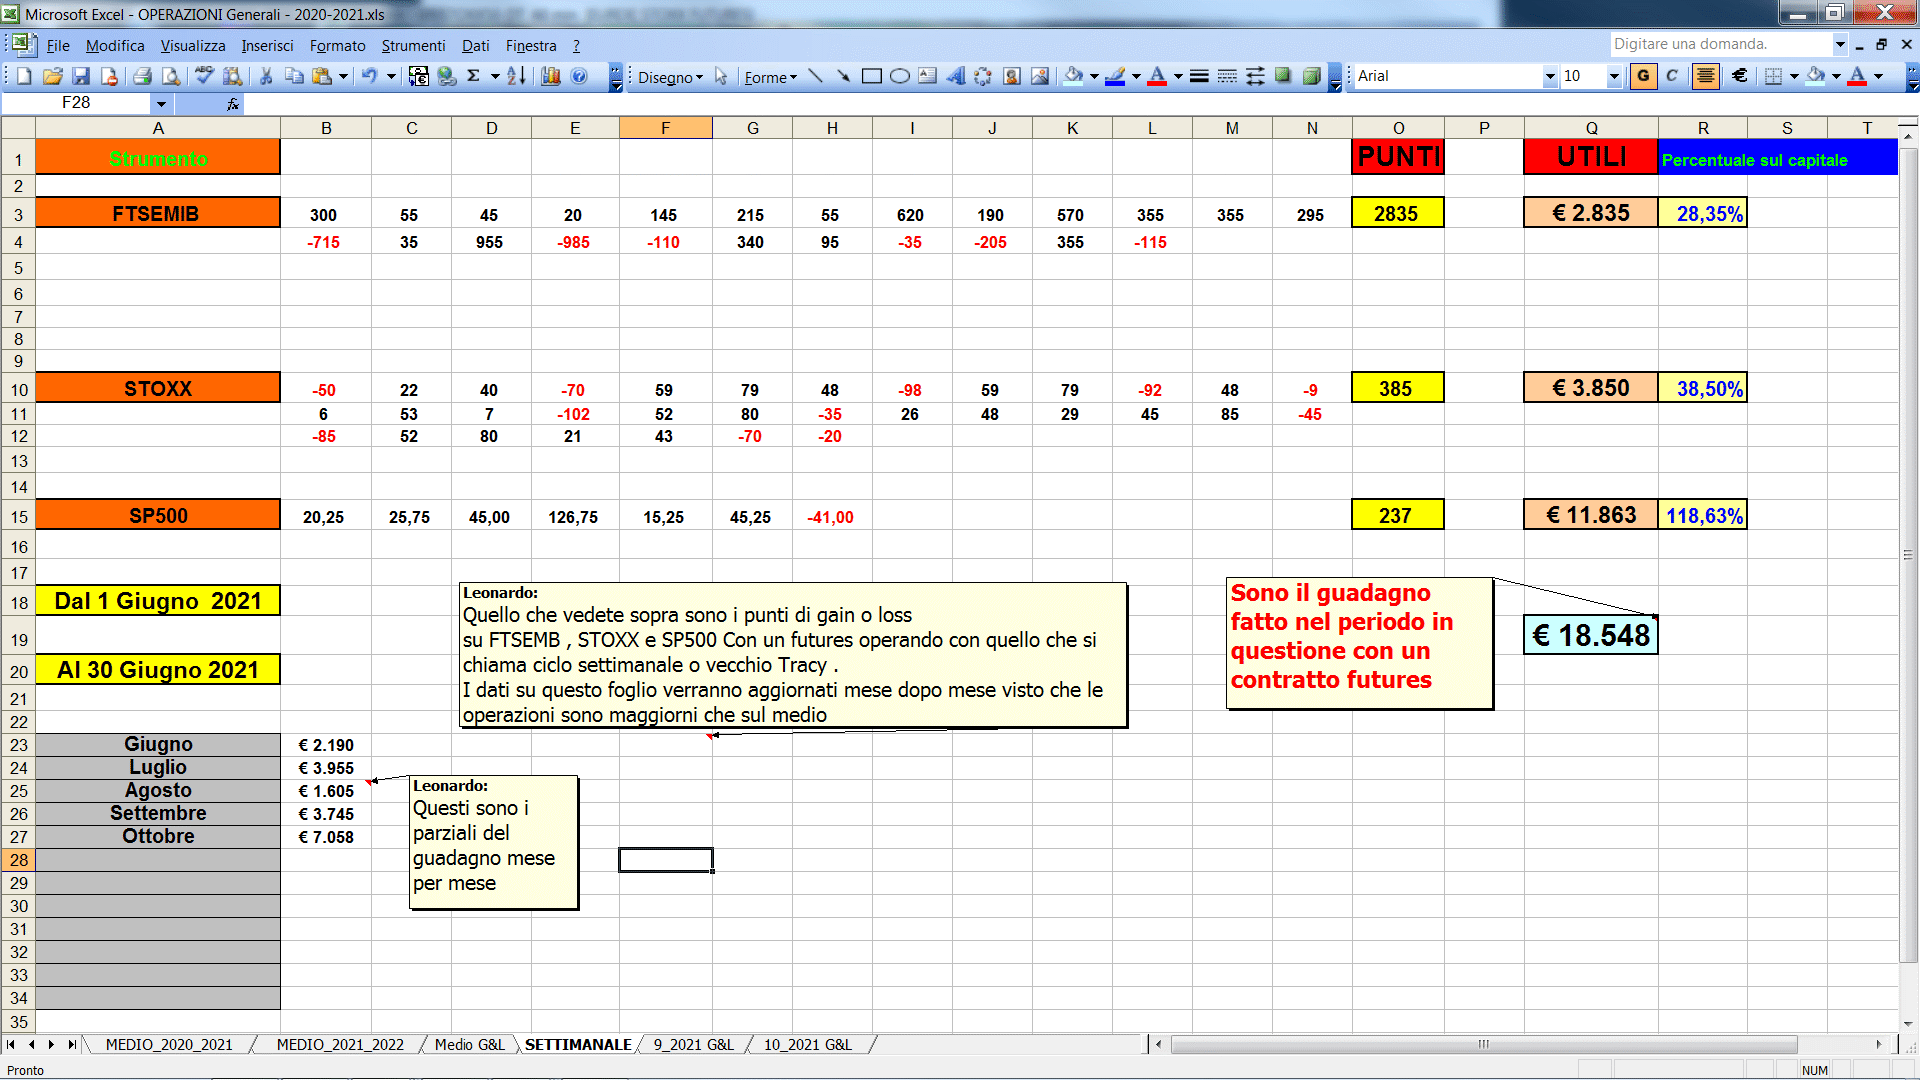Image resolution: width=1920 pixels, height=1080 pixels.
Task: Click the formatting toolbar Font Color swatch
Action: [1857, 76]
